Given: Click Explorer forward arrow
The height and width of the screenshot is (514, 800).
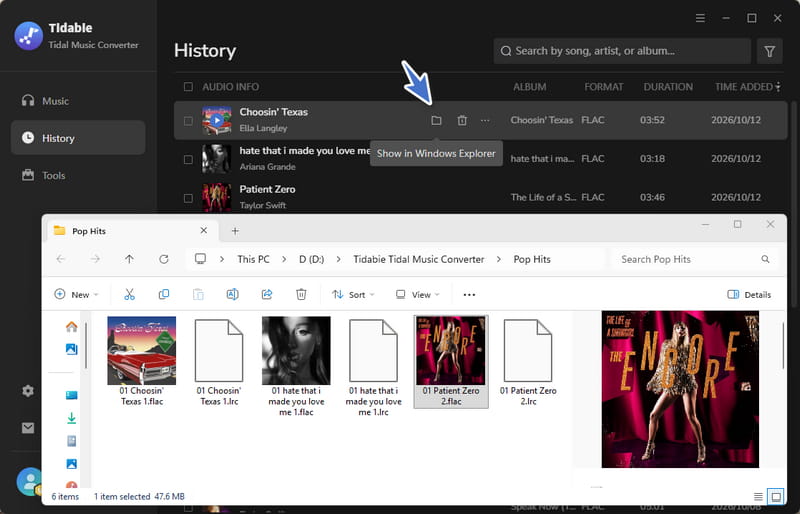Looking at the screenshot, I should click(x=95, y=259).
